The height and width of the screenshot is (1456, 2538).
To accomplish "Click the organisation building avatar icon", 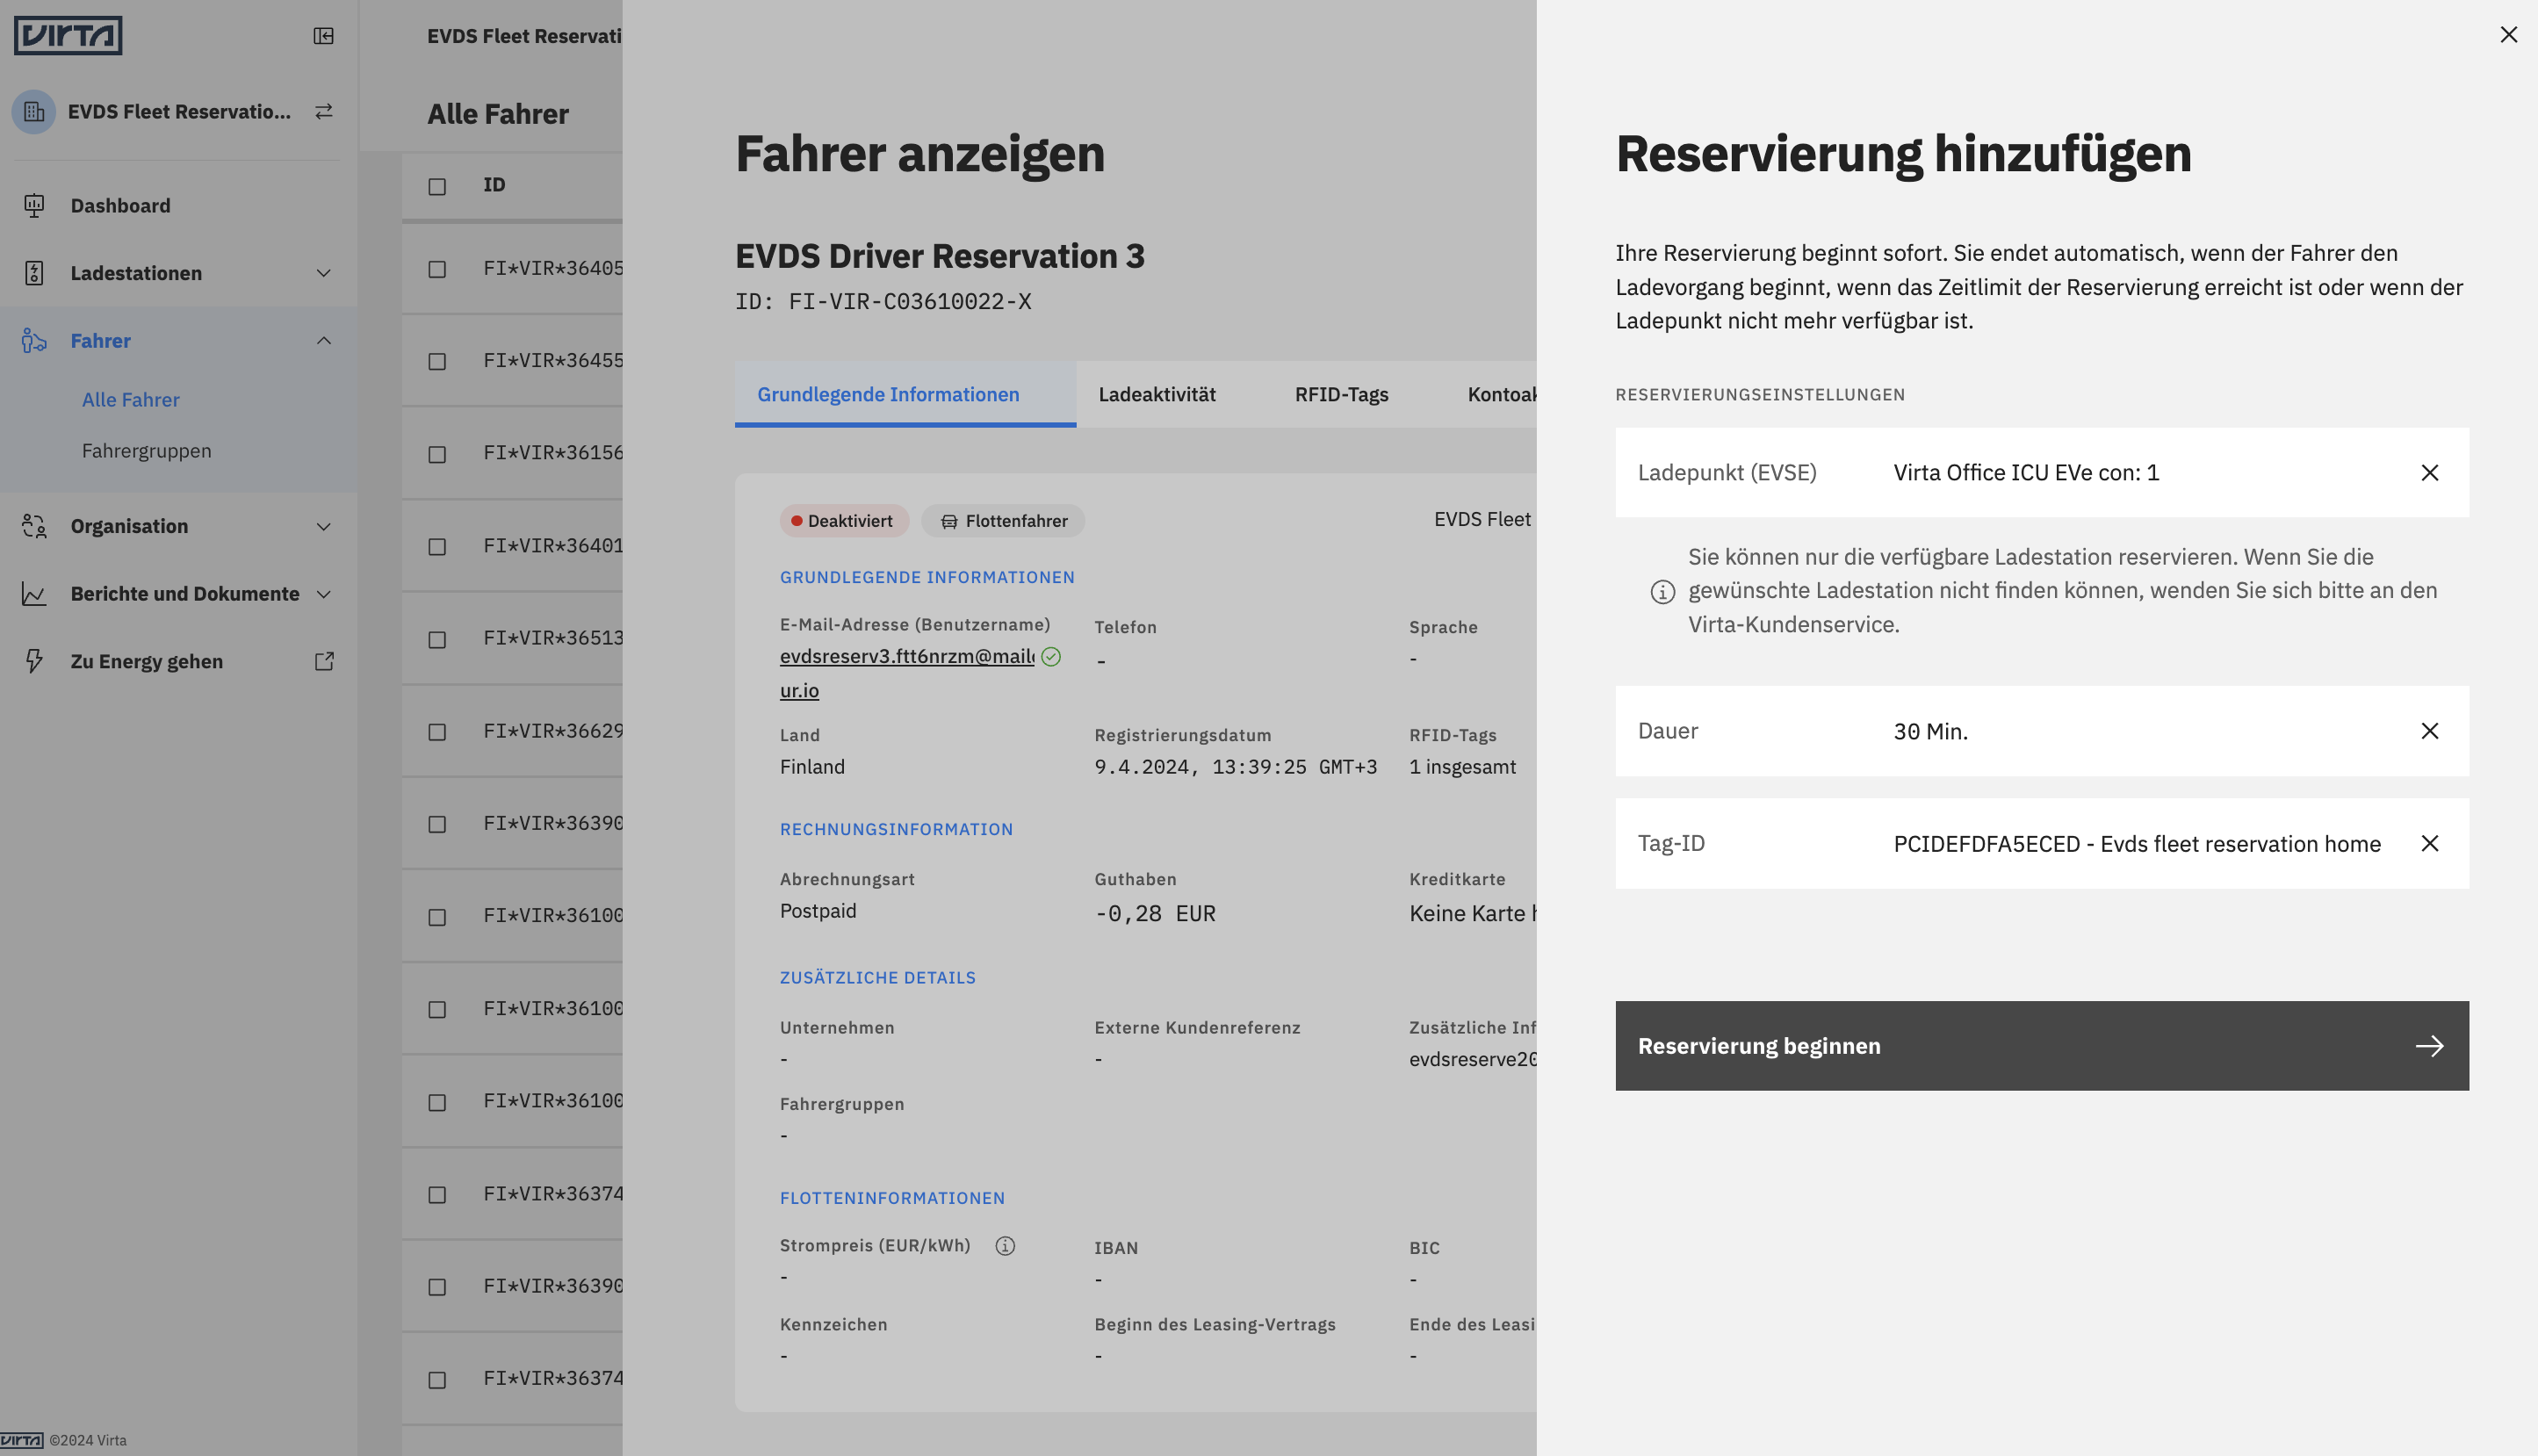I will point(34,111).
